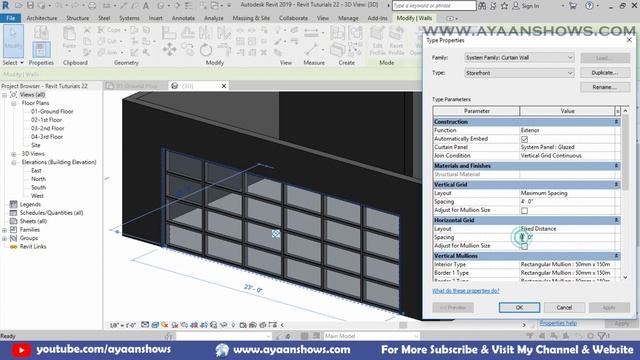Screen dimensions: 640x360
Task: Open the Properties palette button
Action: (41, 49)
